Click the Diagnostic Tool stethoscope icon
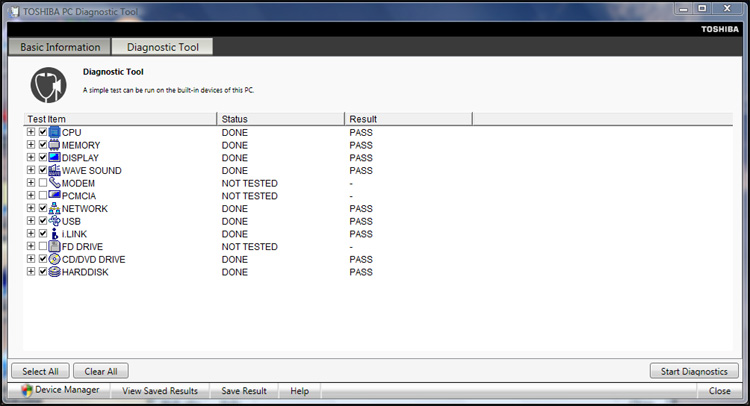This screenshot has height=406, width=750. click(x=48, y=85)
